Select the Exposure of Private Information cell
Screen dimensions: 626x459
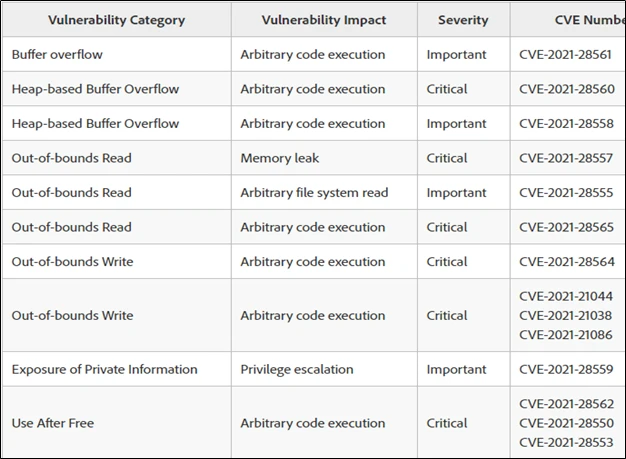click(x=105, y=369)
